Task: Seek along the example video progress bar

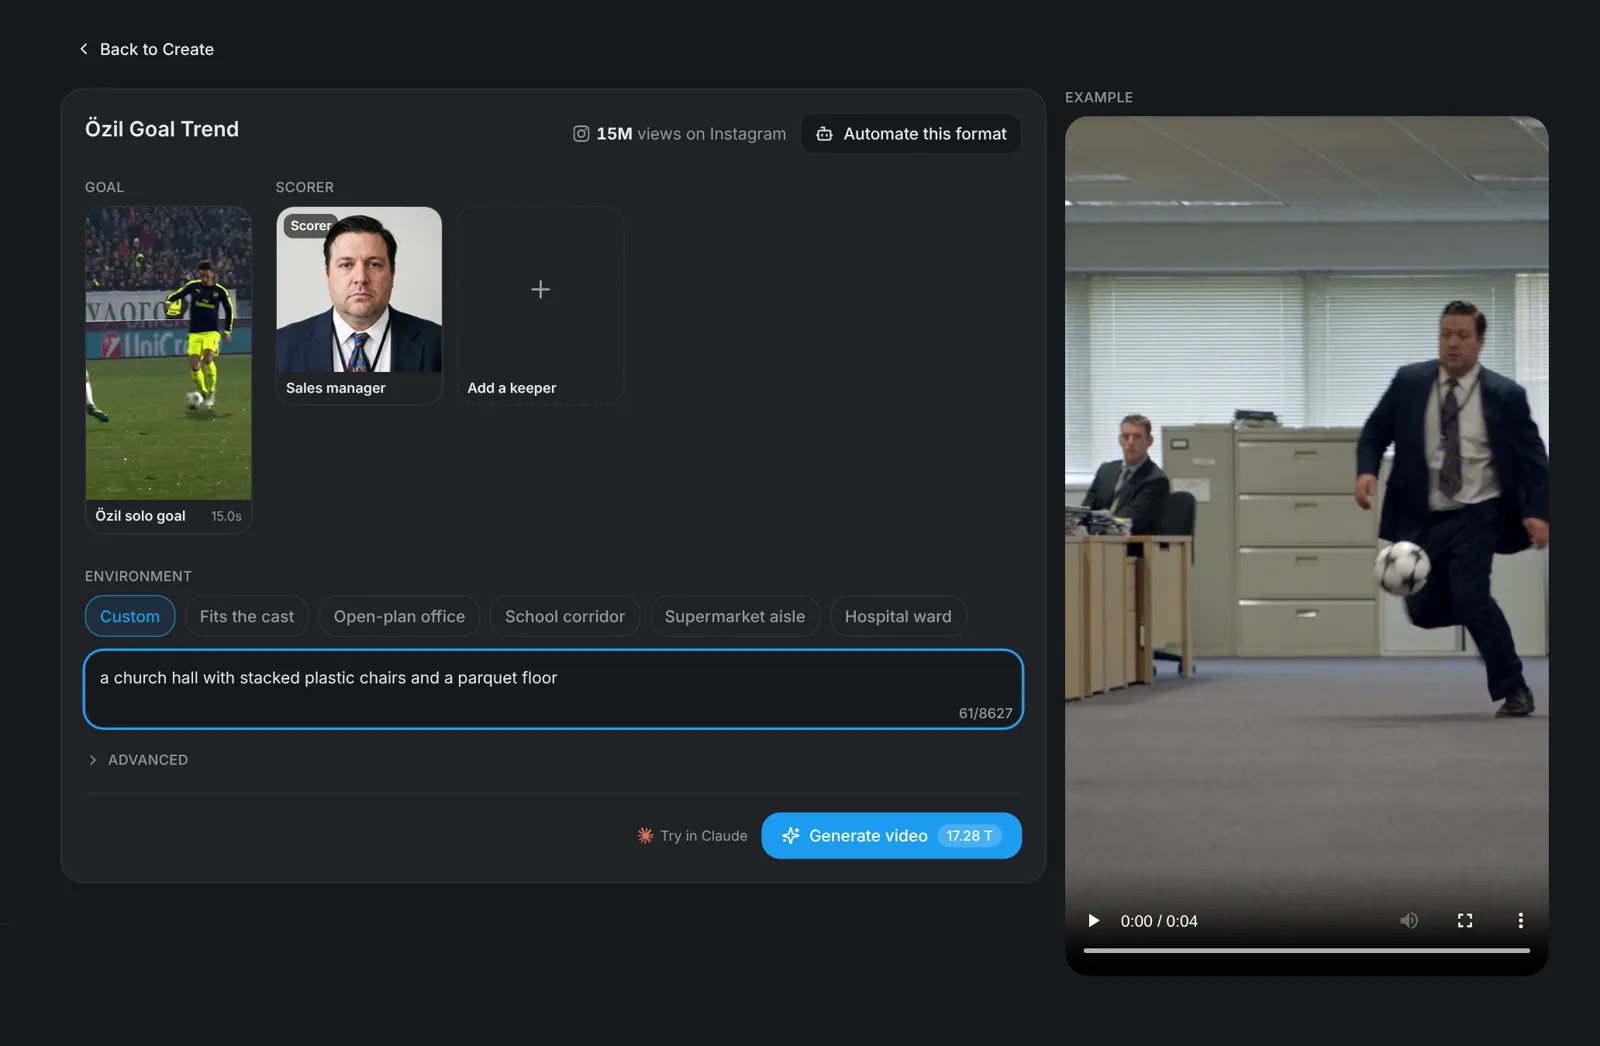Action: (x=1307, y=950)
